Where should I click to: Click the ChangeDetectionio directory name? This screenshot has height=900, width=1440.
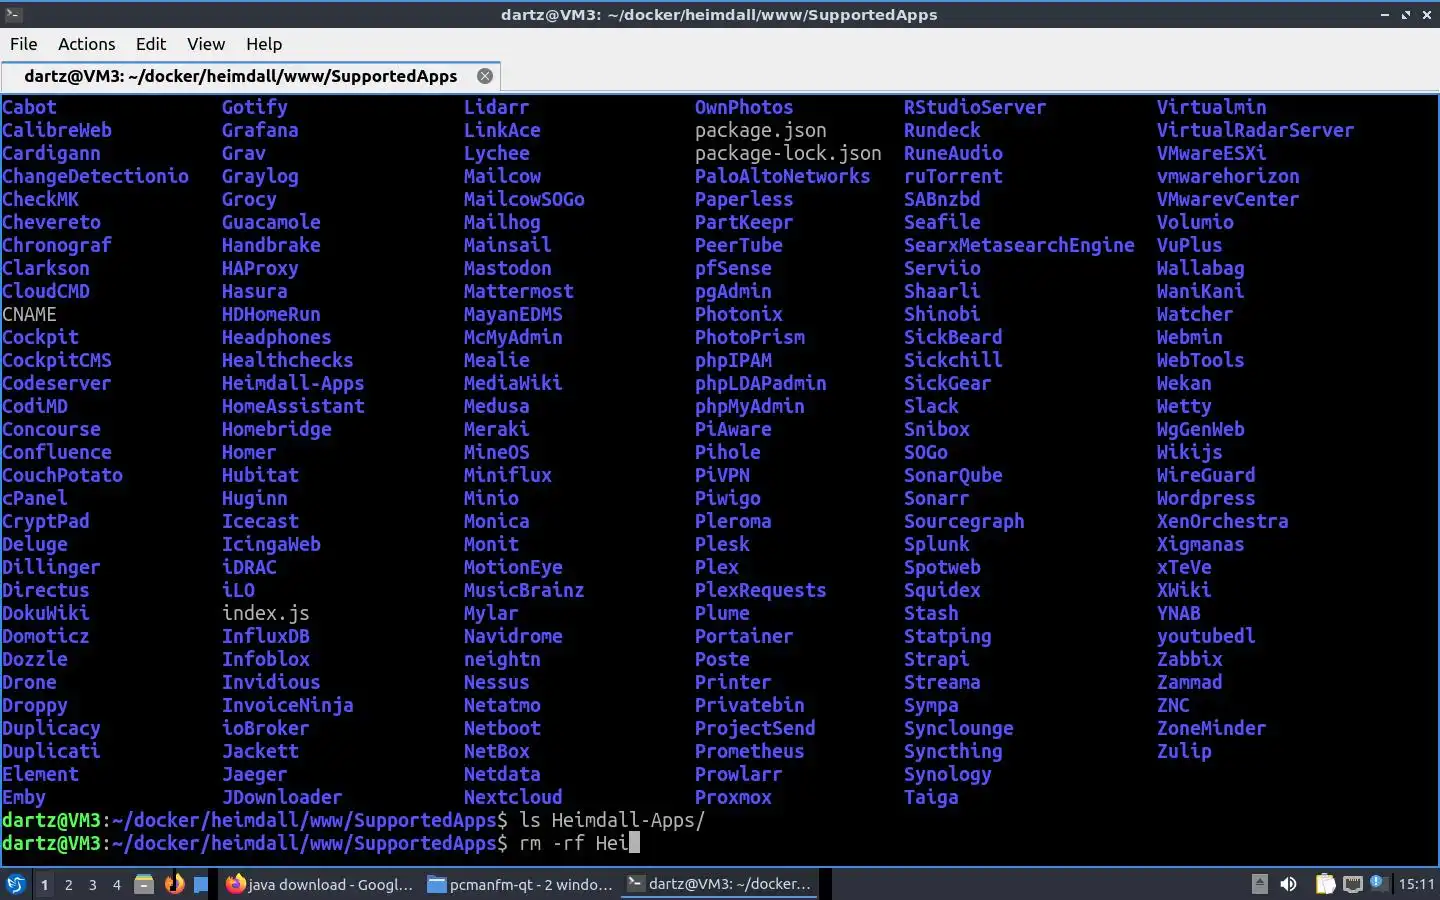point(95,176)
